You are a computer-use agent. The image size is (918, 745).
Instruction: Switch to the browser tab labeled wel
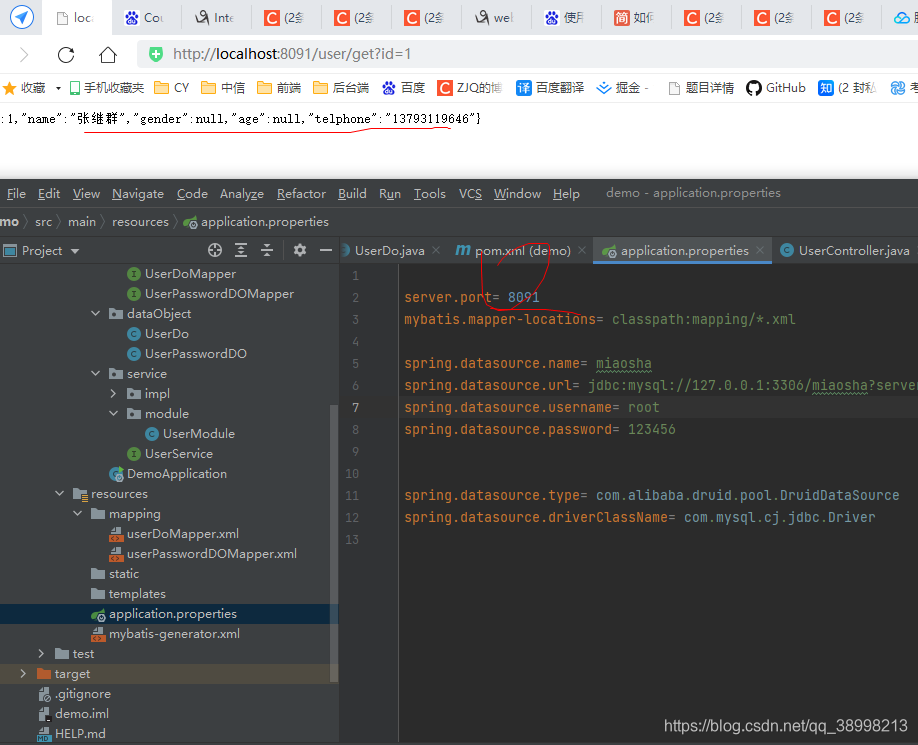pos(495,18)
